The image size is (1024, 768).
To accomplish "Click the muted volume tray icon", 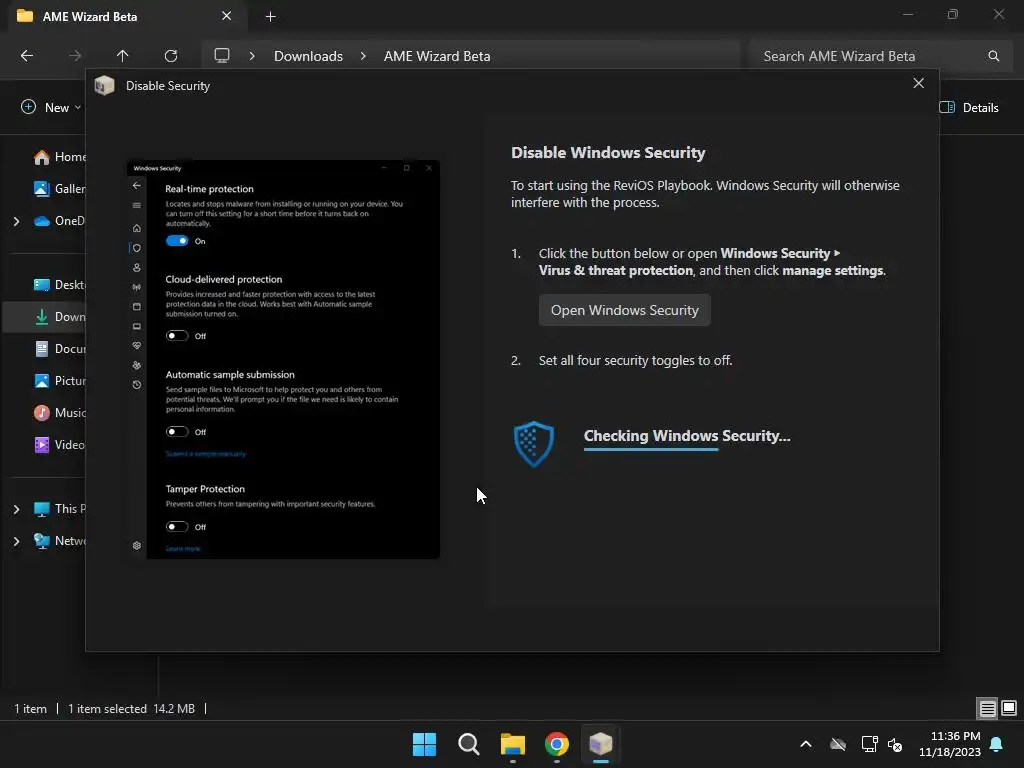I will coord(895,744).
